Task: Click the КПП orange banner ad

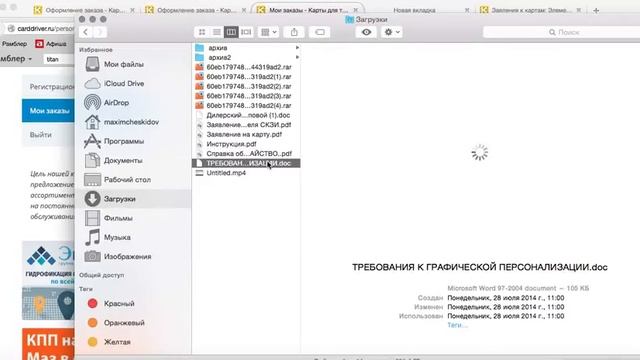Action: 48,344
